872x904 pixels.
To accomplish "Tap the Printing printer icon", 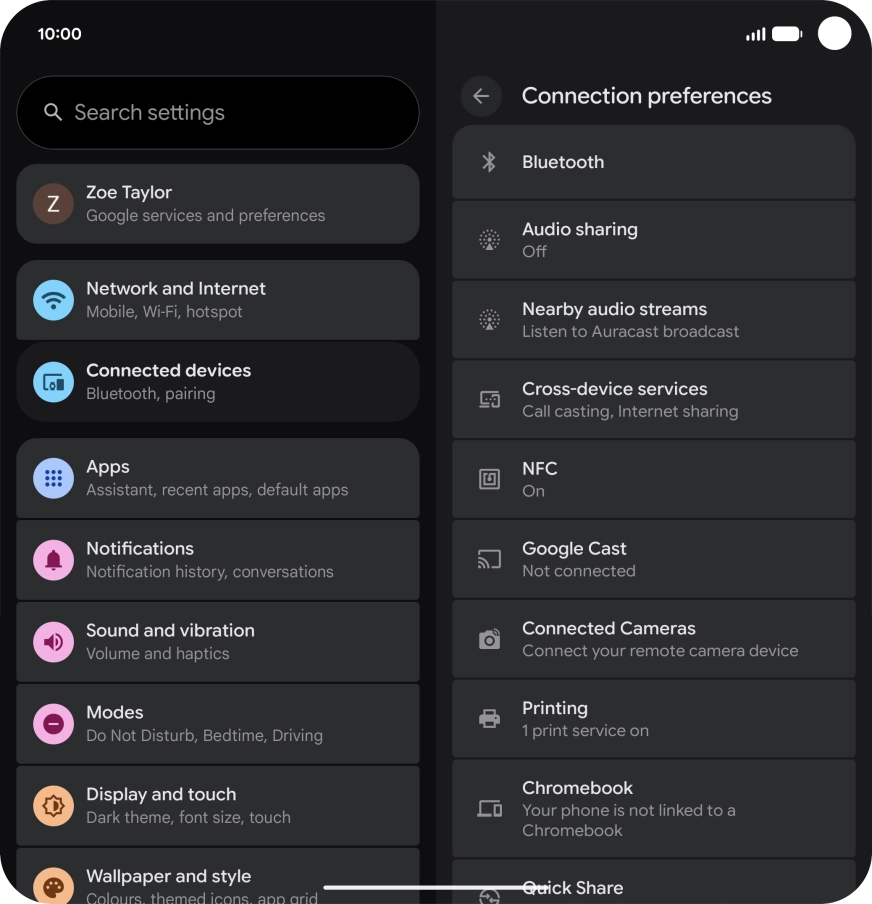I will click(x=489, y=719).
